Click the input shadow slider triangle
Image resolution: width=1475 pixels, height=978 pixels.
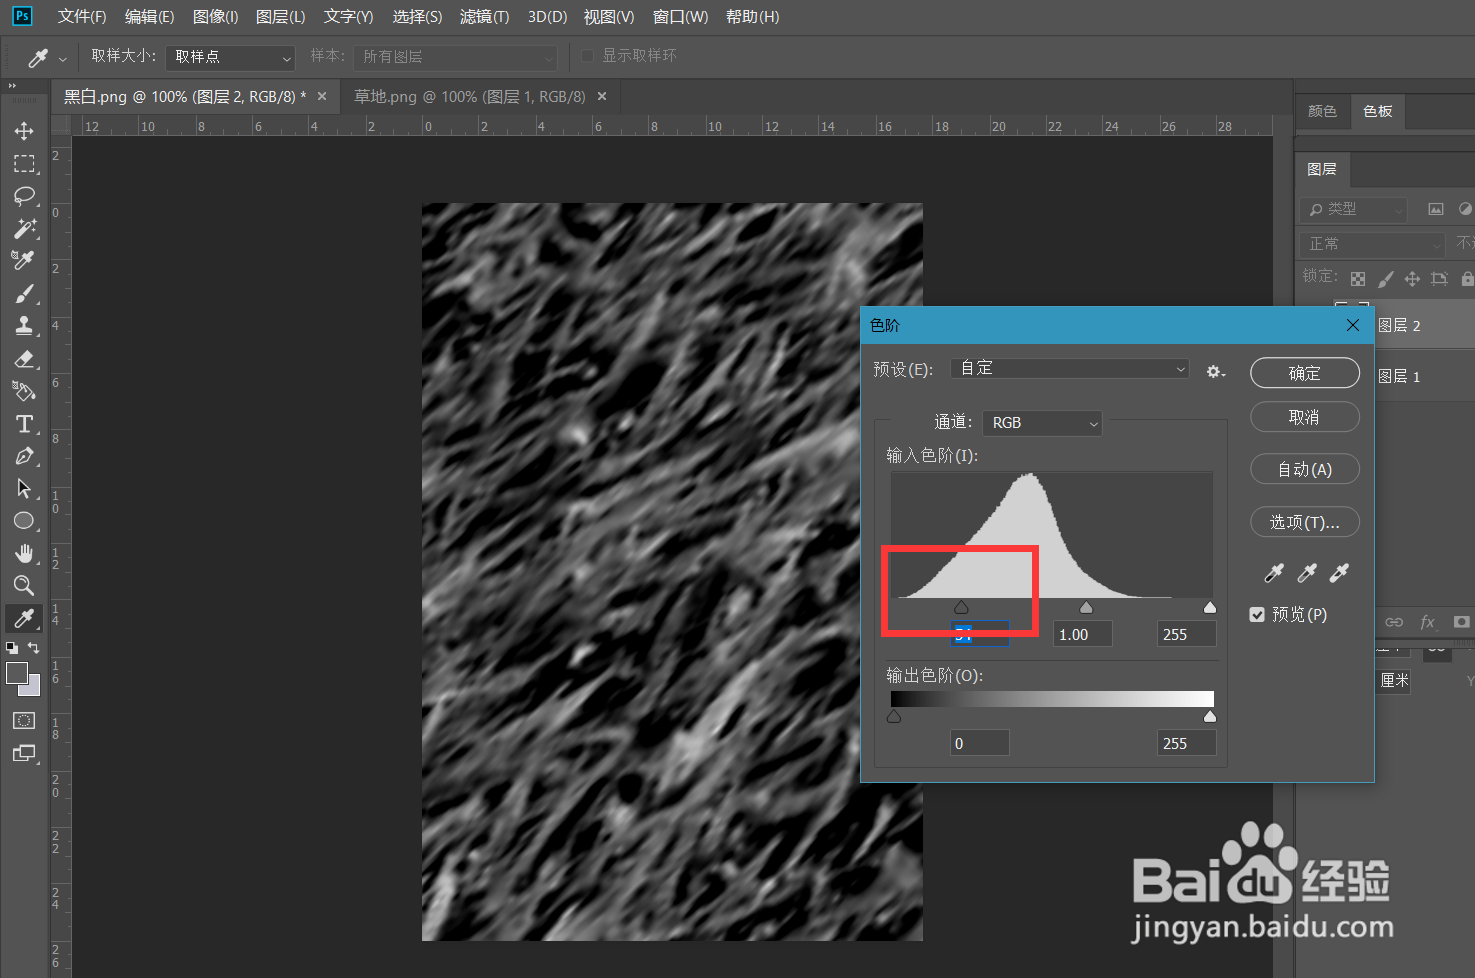coord(961,607)
